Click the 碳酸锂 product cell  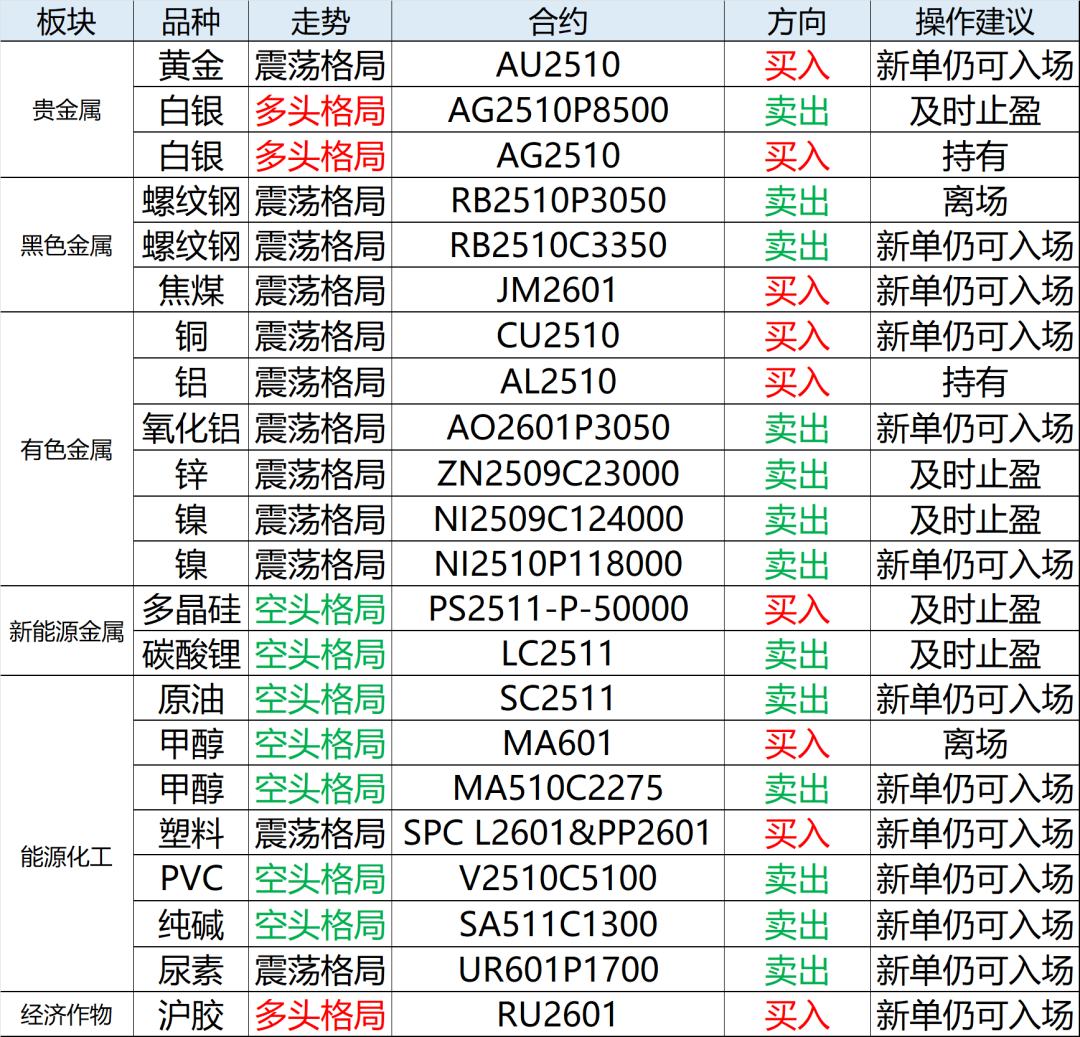191,654
